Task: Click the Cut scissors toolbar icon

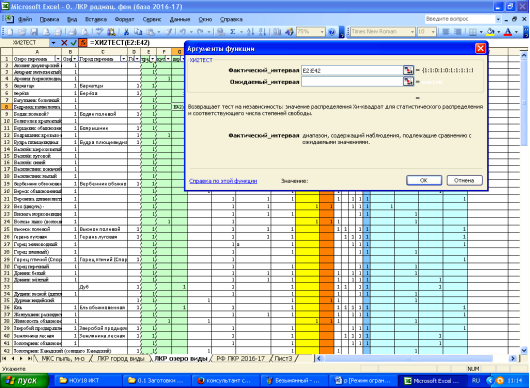Action: pos(126,32)
